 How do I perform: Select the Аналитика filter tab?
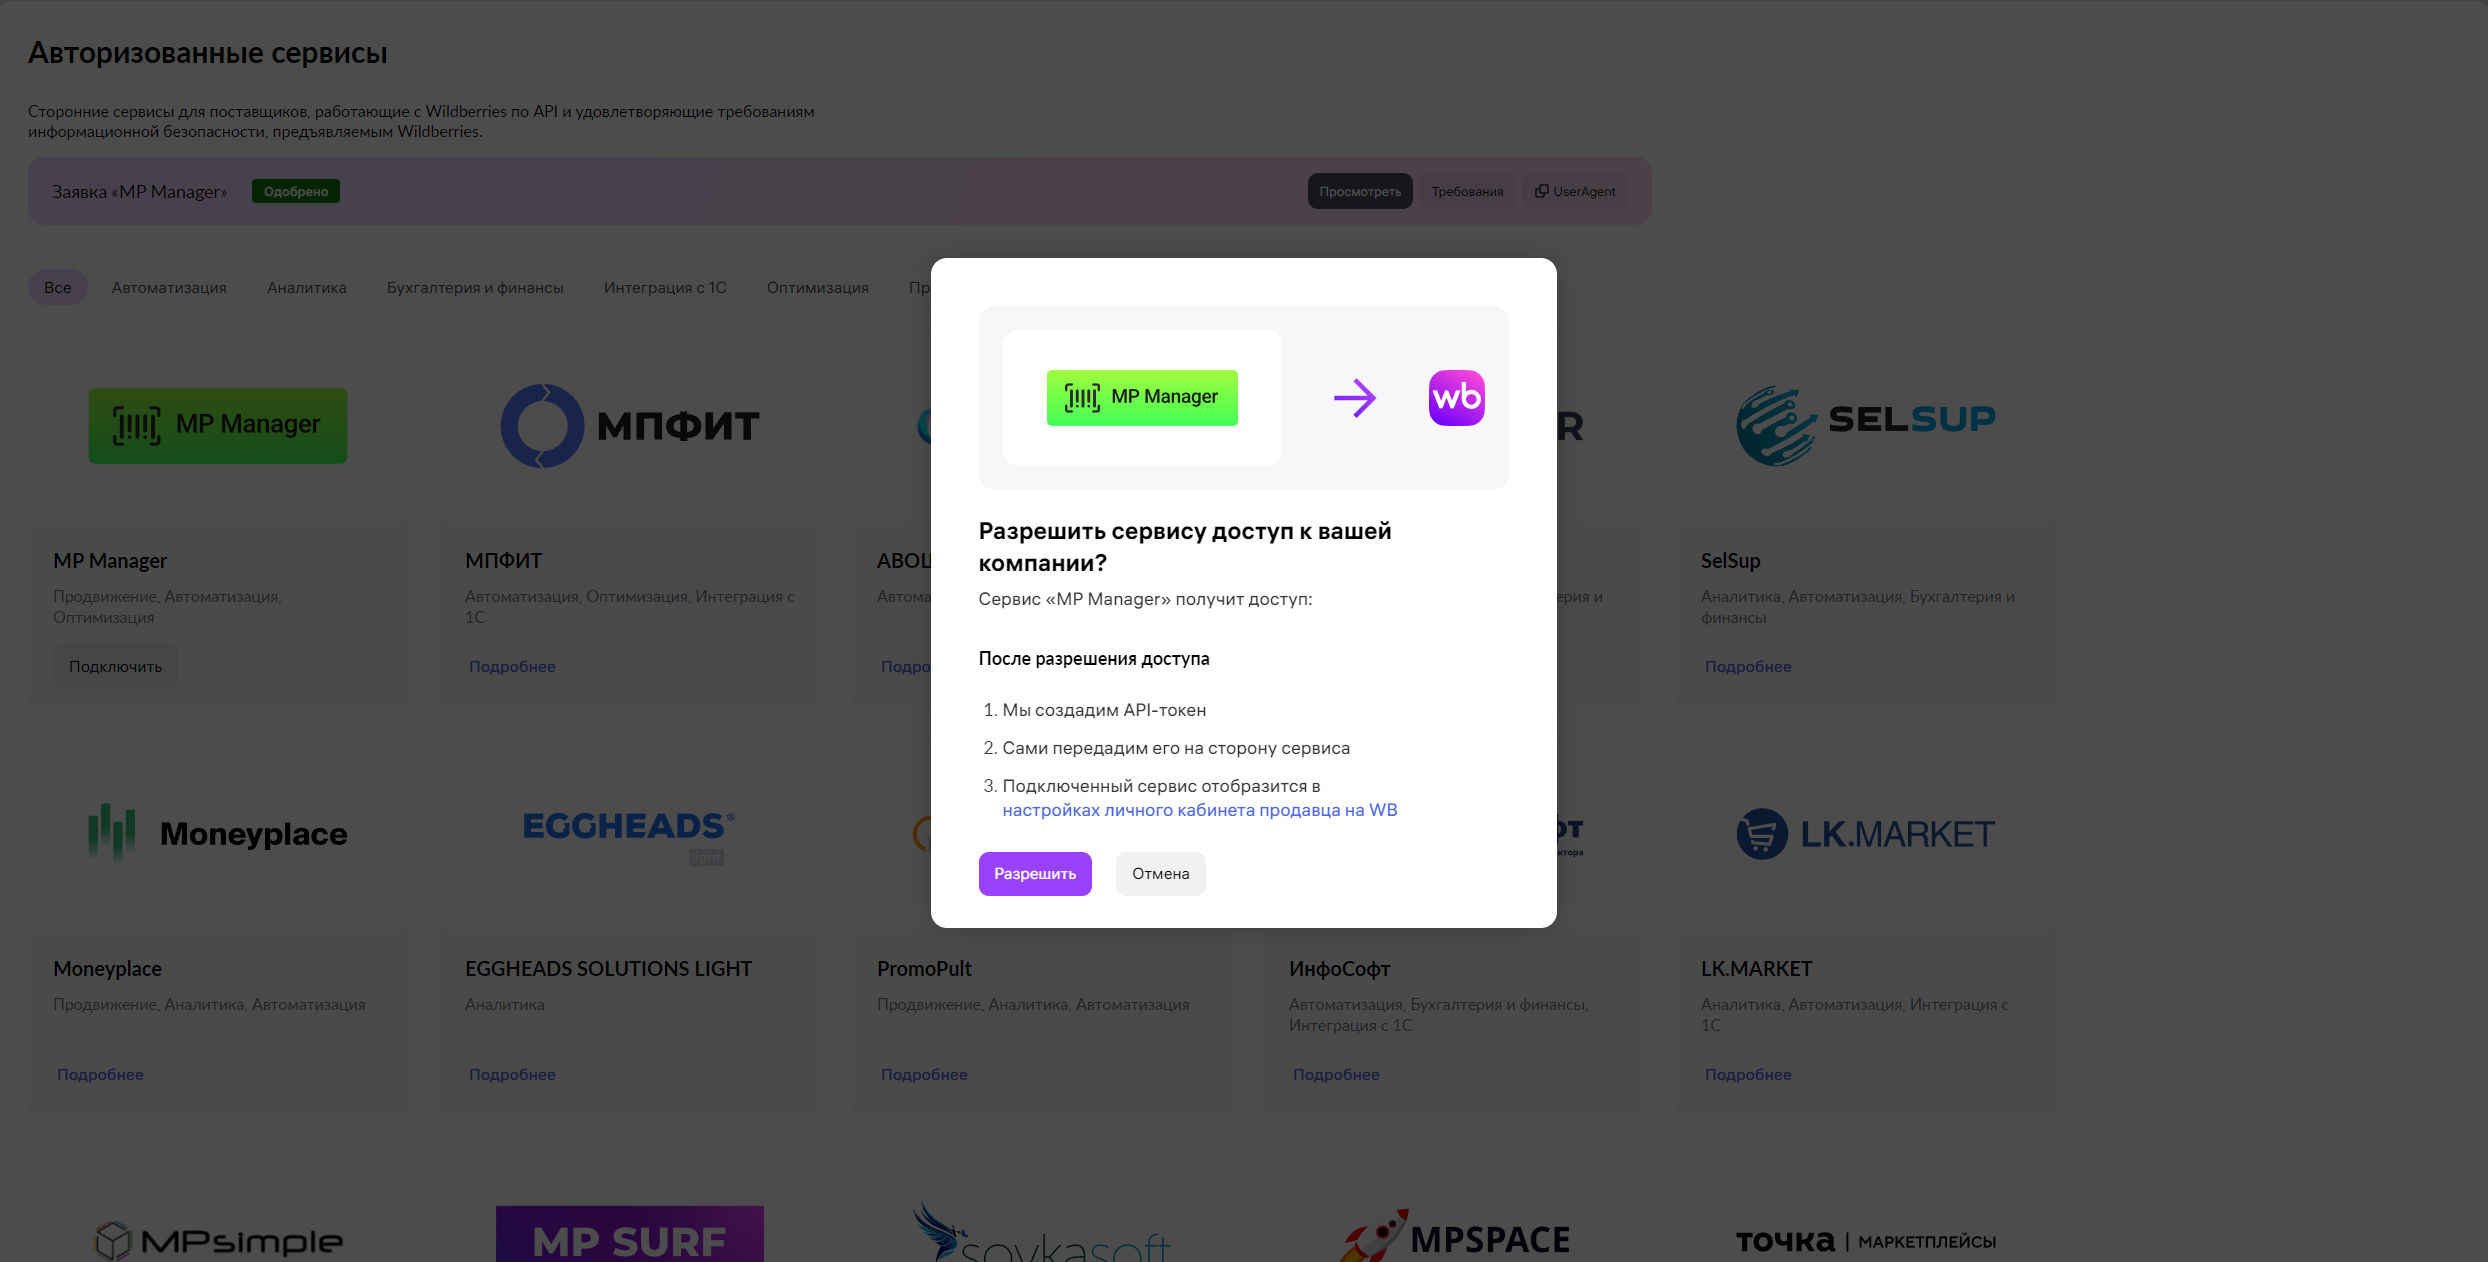pyautogui.click(x=307, y=287)
